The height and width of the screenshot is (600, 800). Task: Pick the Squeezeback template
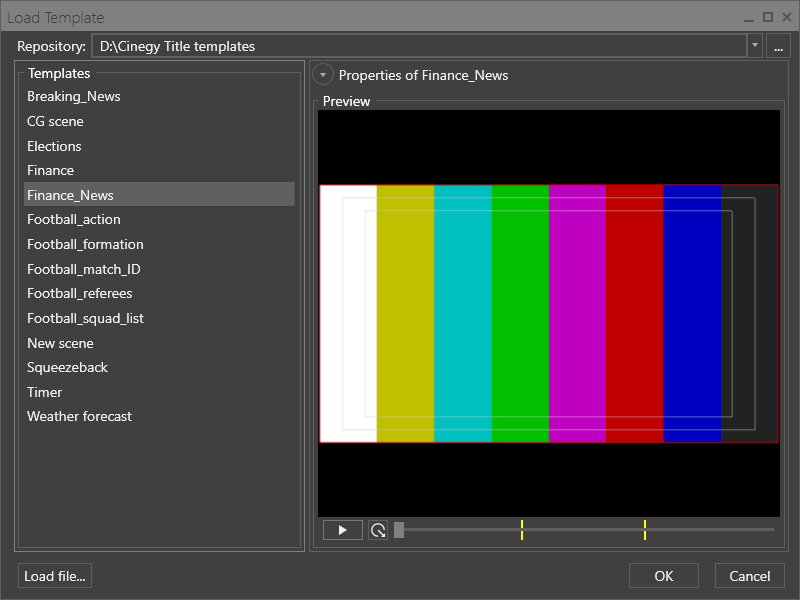tap(67, 367)
